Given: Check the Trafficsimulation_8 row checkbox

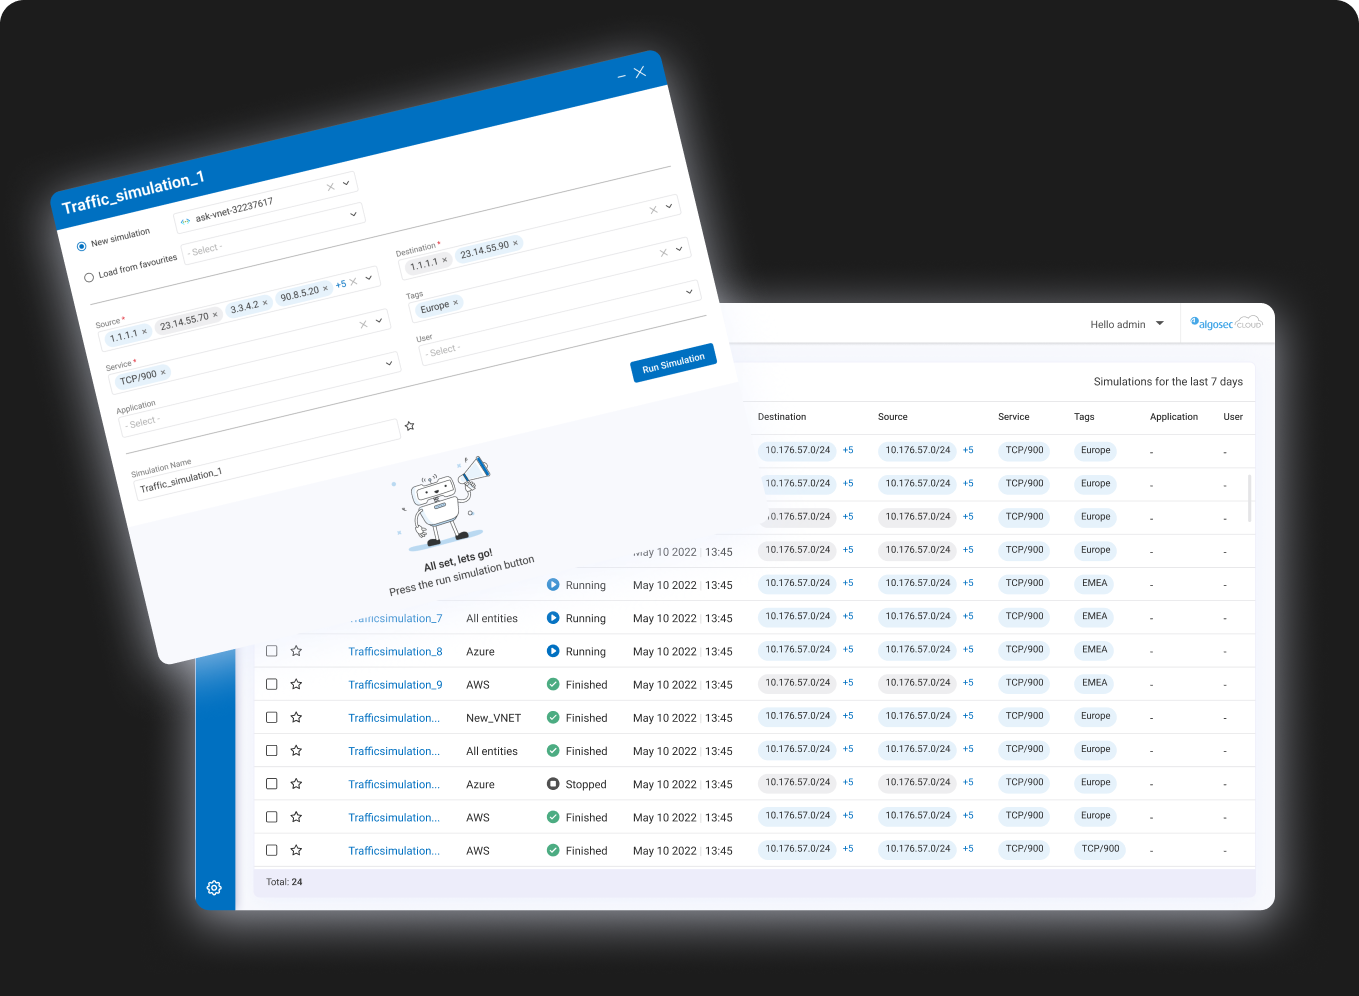Looking at the screenshot, I should 271,651.
